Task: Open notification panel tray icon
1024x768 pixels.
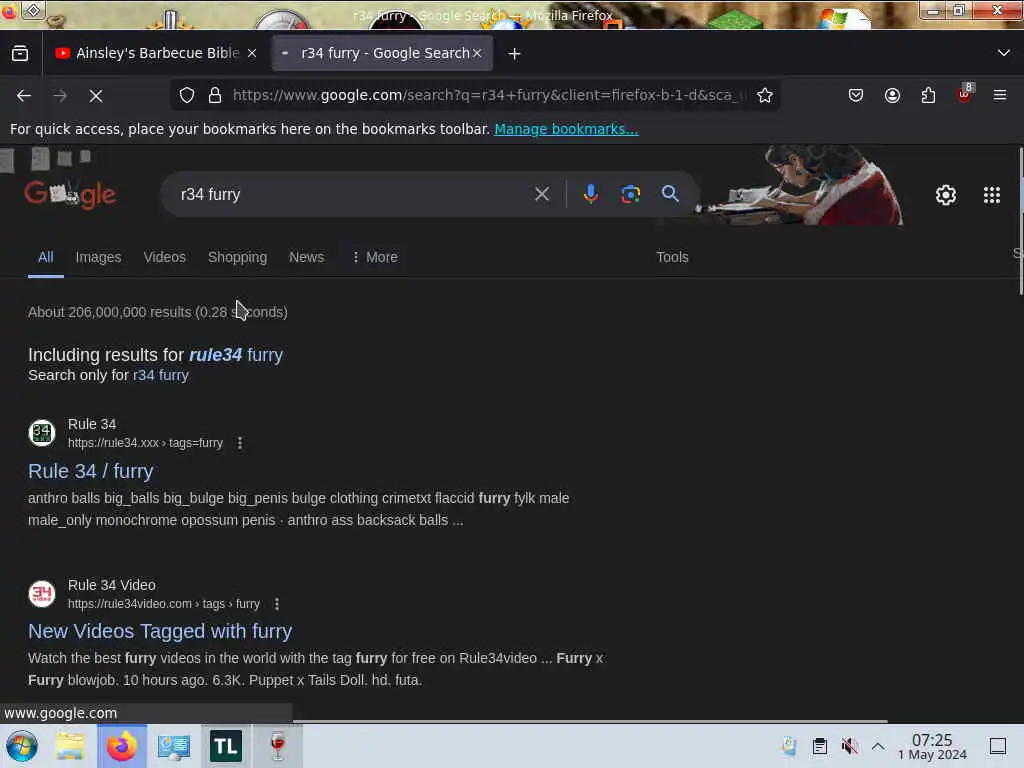Action: click(x=998, y=746)
